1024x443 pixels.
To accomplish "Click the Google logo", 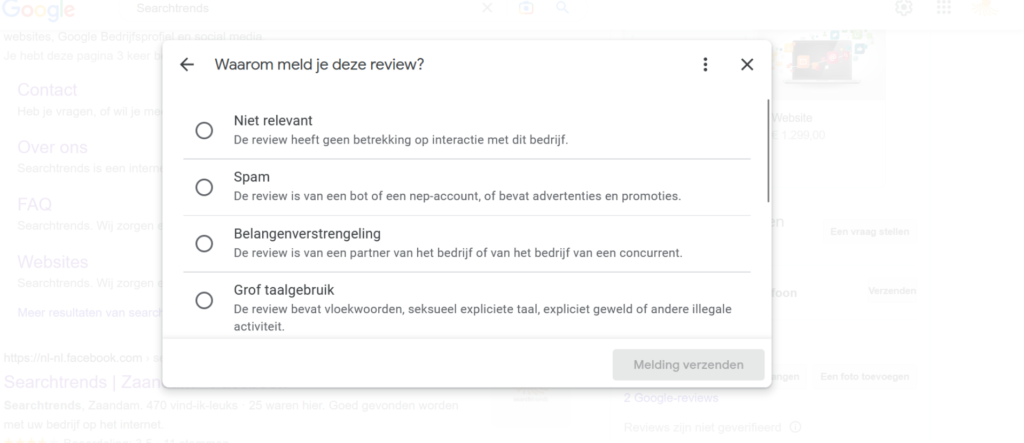I will [x=38, y=10].
